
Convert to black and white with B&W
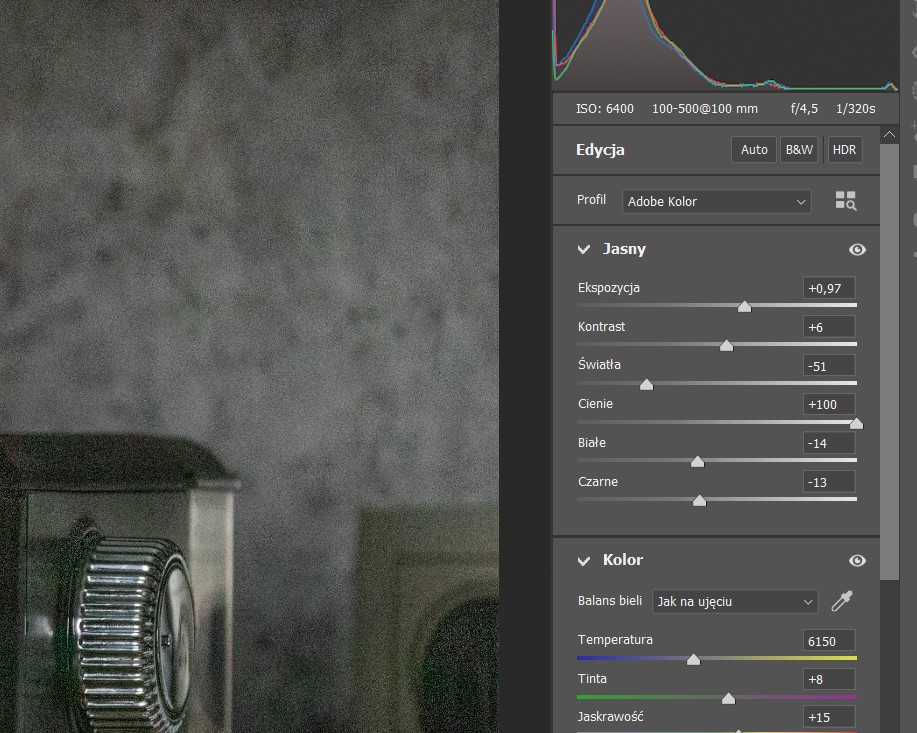point(799,150)
